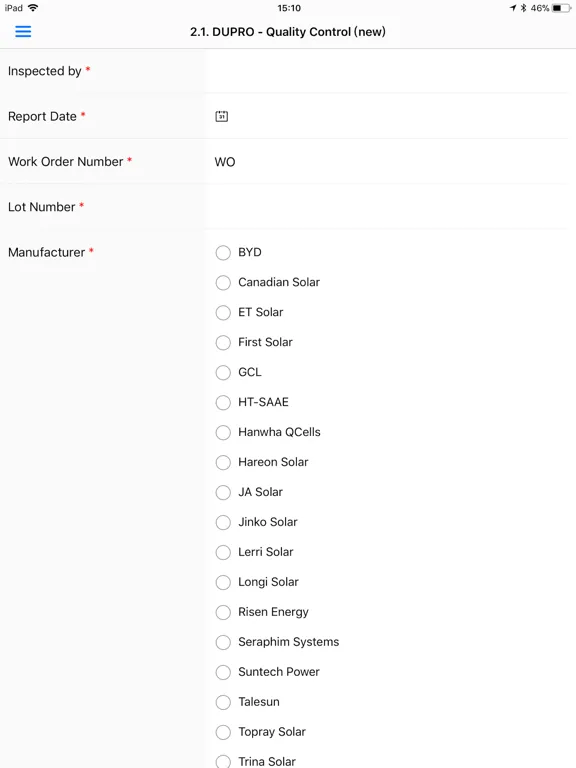This screenshot has width=576, height=768.
Task: Tap the battery status icon
Action: (x=561, y=8)
